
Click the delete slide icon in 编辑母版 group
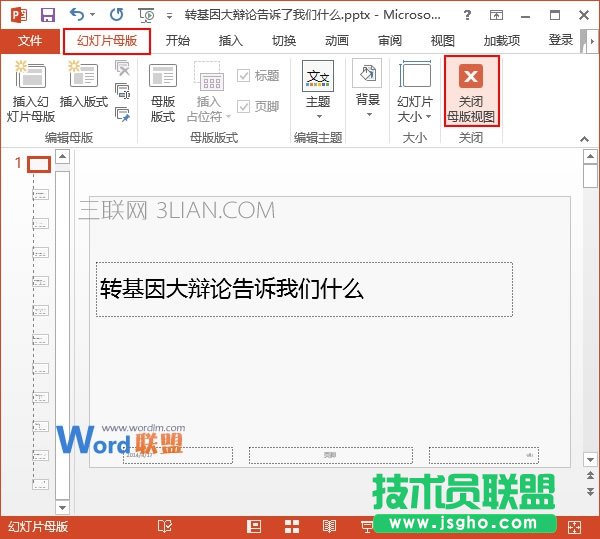pyautogui.click(x=122, y=68)
